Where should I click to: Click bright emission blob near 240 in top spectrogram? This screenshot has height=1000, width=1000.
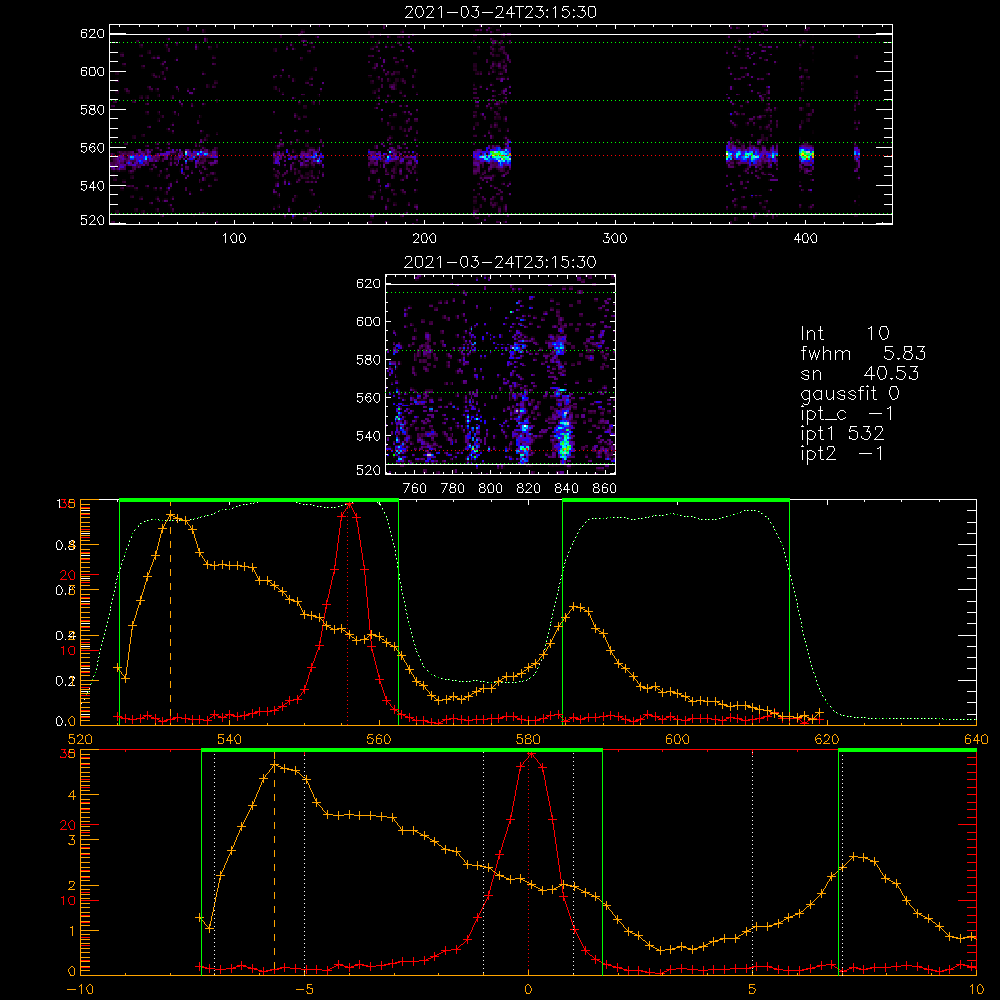coord(496,155)
